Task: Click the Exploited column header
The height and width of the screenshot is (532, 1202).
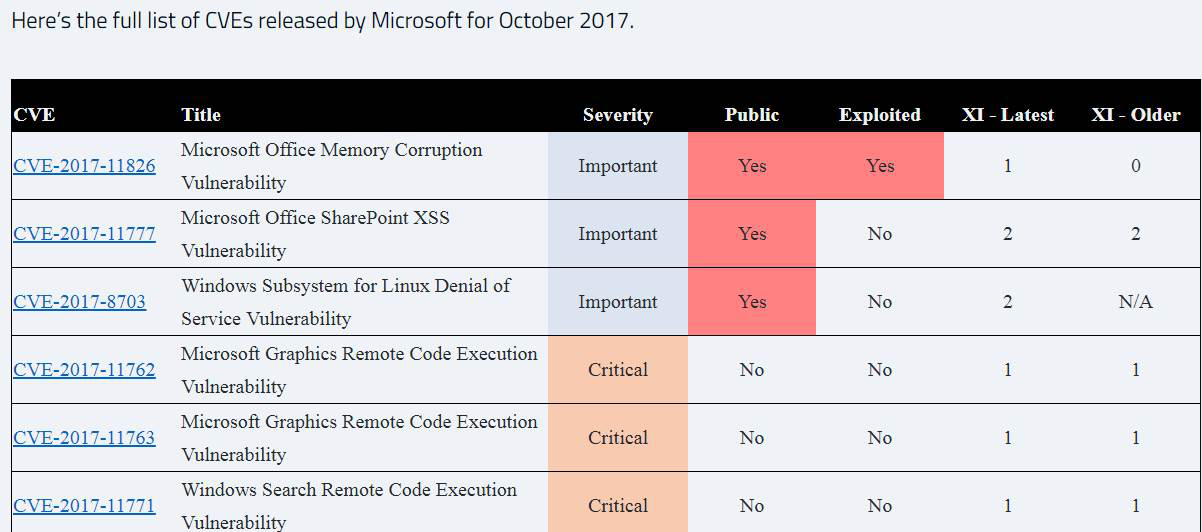Action: tap(879, 115)
